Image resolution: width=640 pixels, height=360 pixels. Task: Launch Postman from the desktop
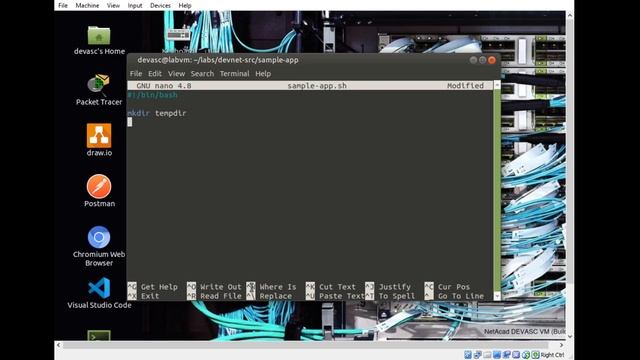(99, 187)
